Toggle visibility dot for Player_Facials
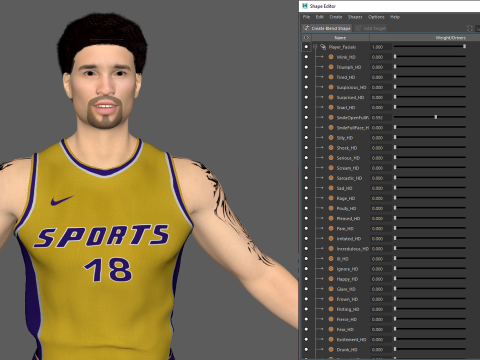Viewport: 480px width, 360px height. click(x=306, y=47)
